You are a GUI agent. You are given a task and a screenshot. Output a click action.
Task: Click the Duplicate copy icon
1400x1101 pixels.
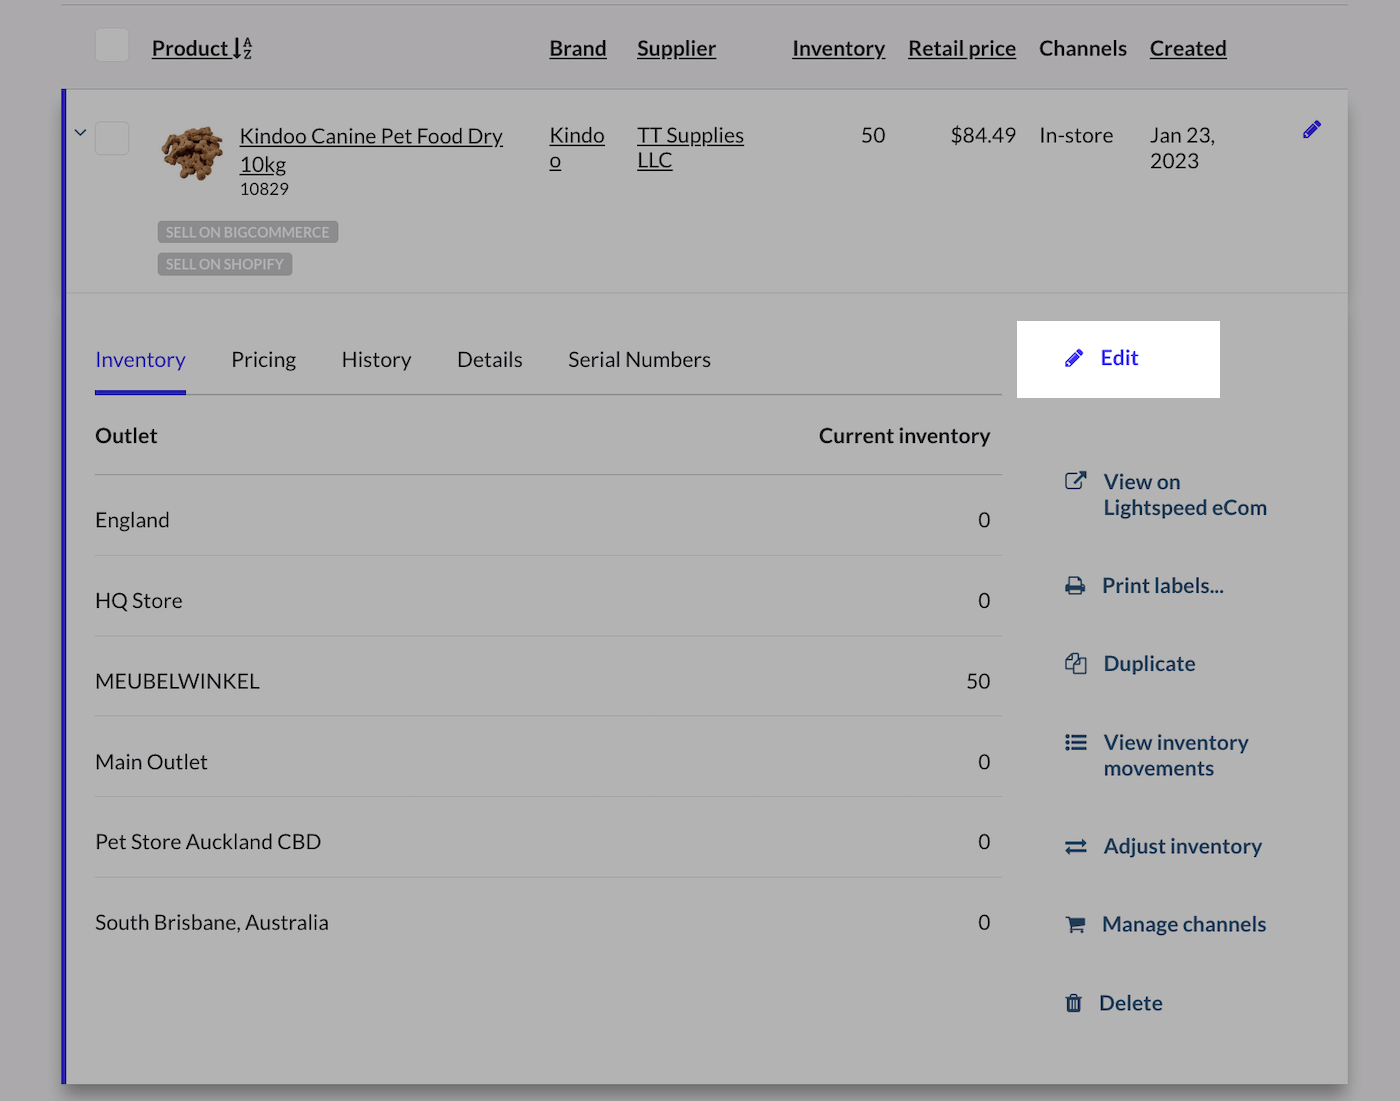[x=1076, y=664]
